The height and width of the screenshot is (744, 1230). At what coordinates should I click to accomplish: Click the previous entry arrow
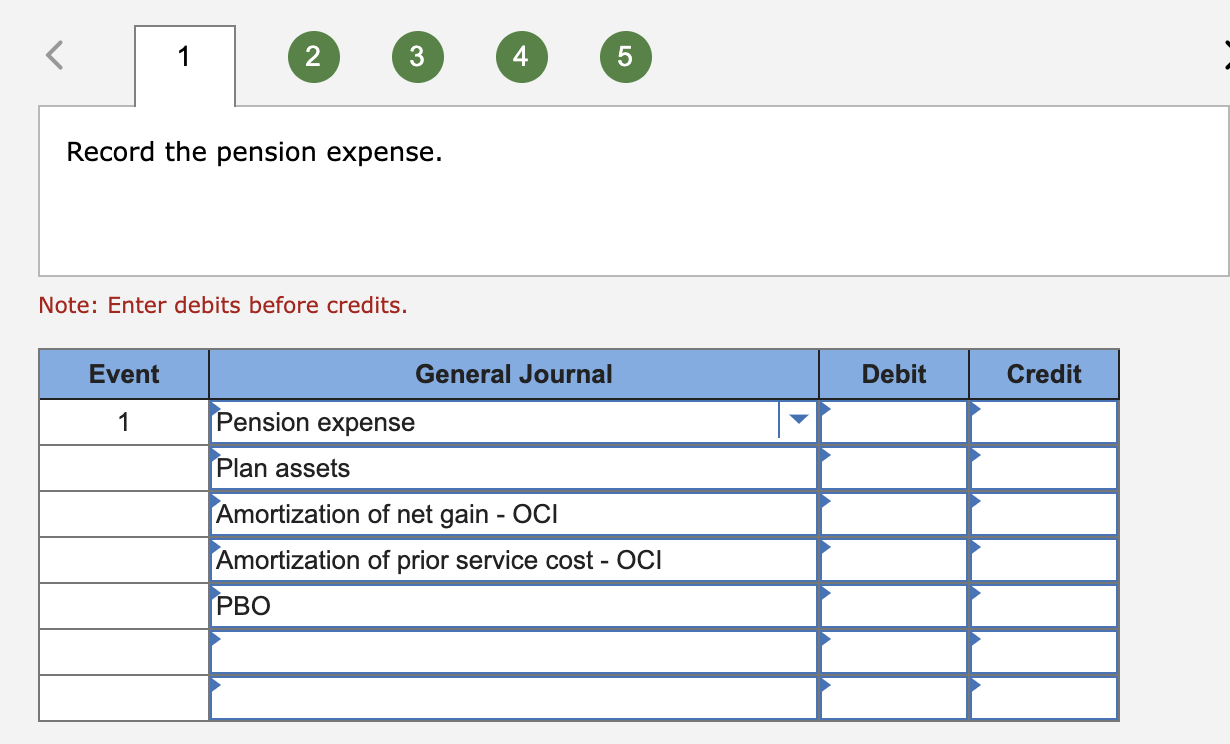tap(55, 57)
